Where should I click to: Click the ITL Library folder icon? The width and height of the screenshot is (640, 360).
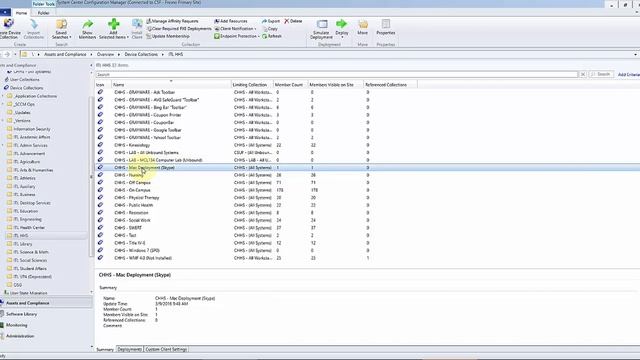10,244
